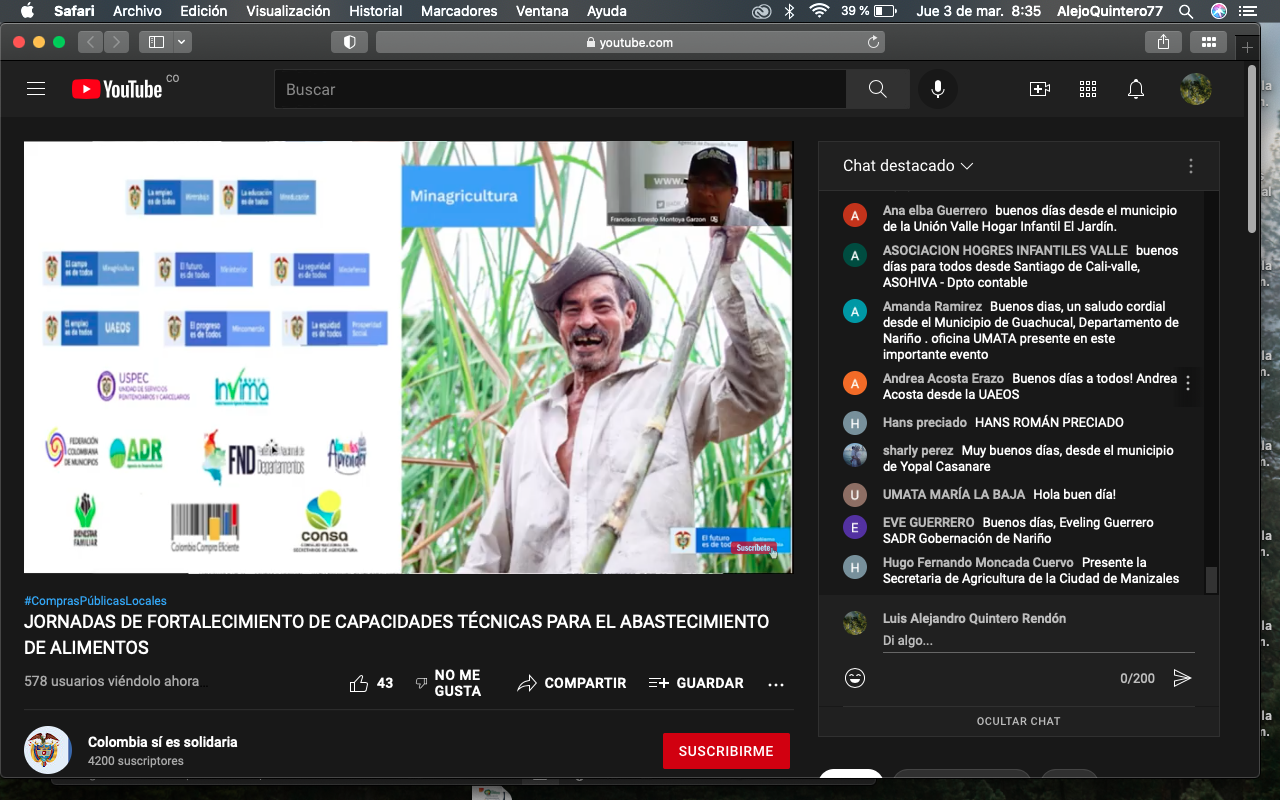Share the video with COMPARTIR
The width and height of the screenshot is (1280, 800).
click(572, 683)
